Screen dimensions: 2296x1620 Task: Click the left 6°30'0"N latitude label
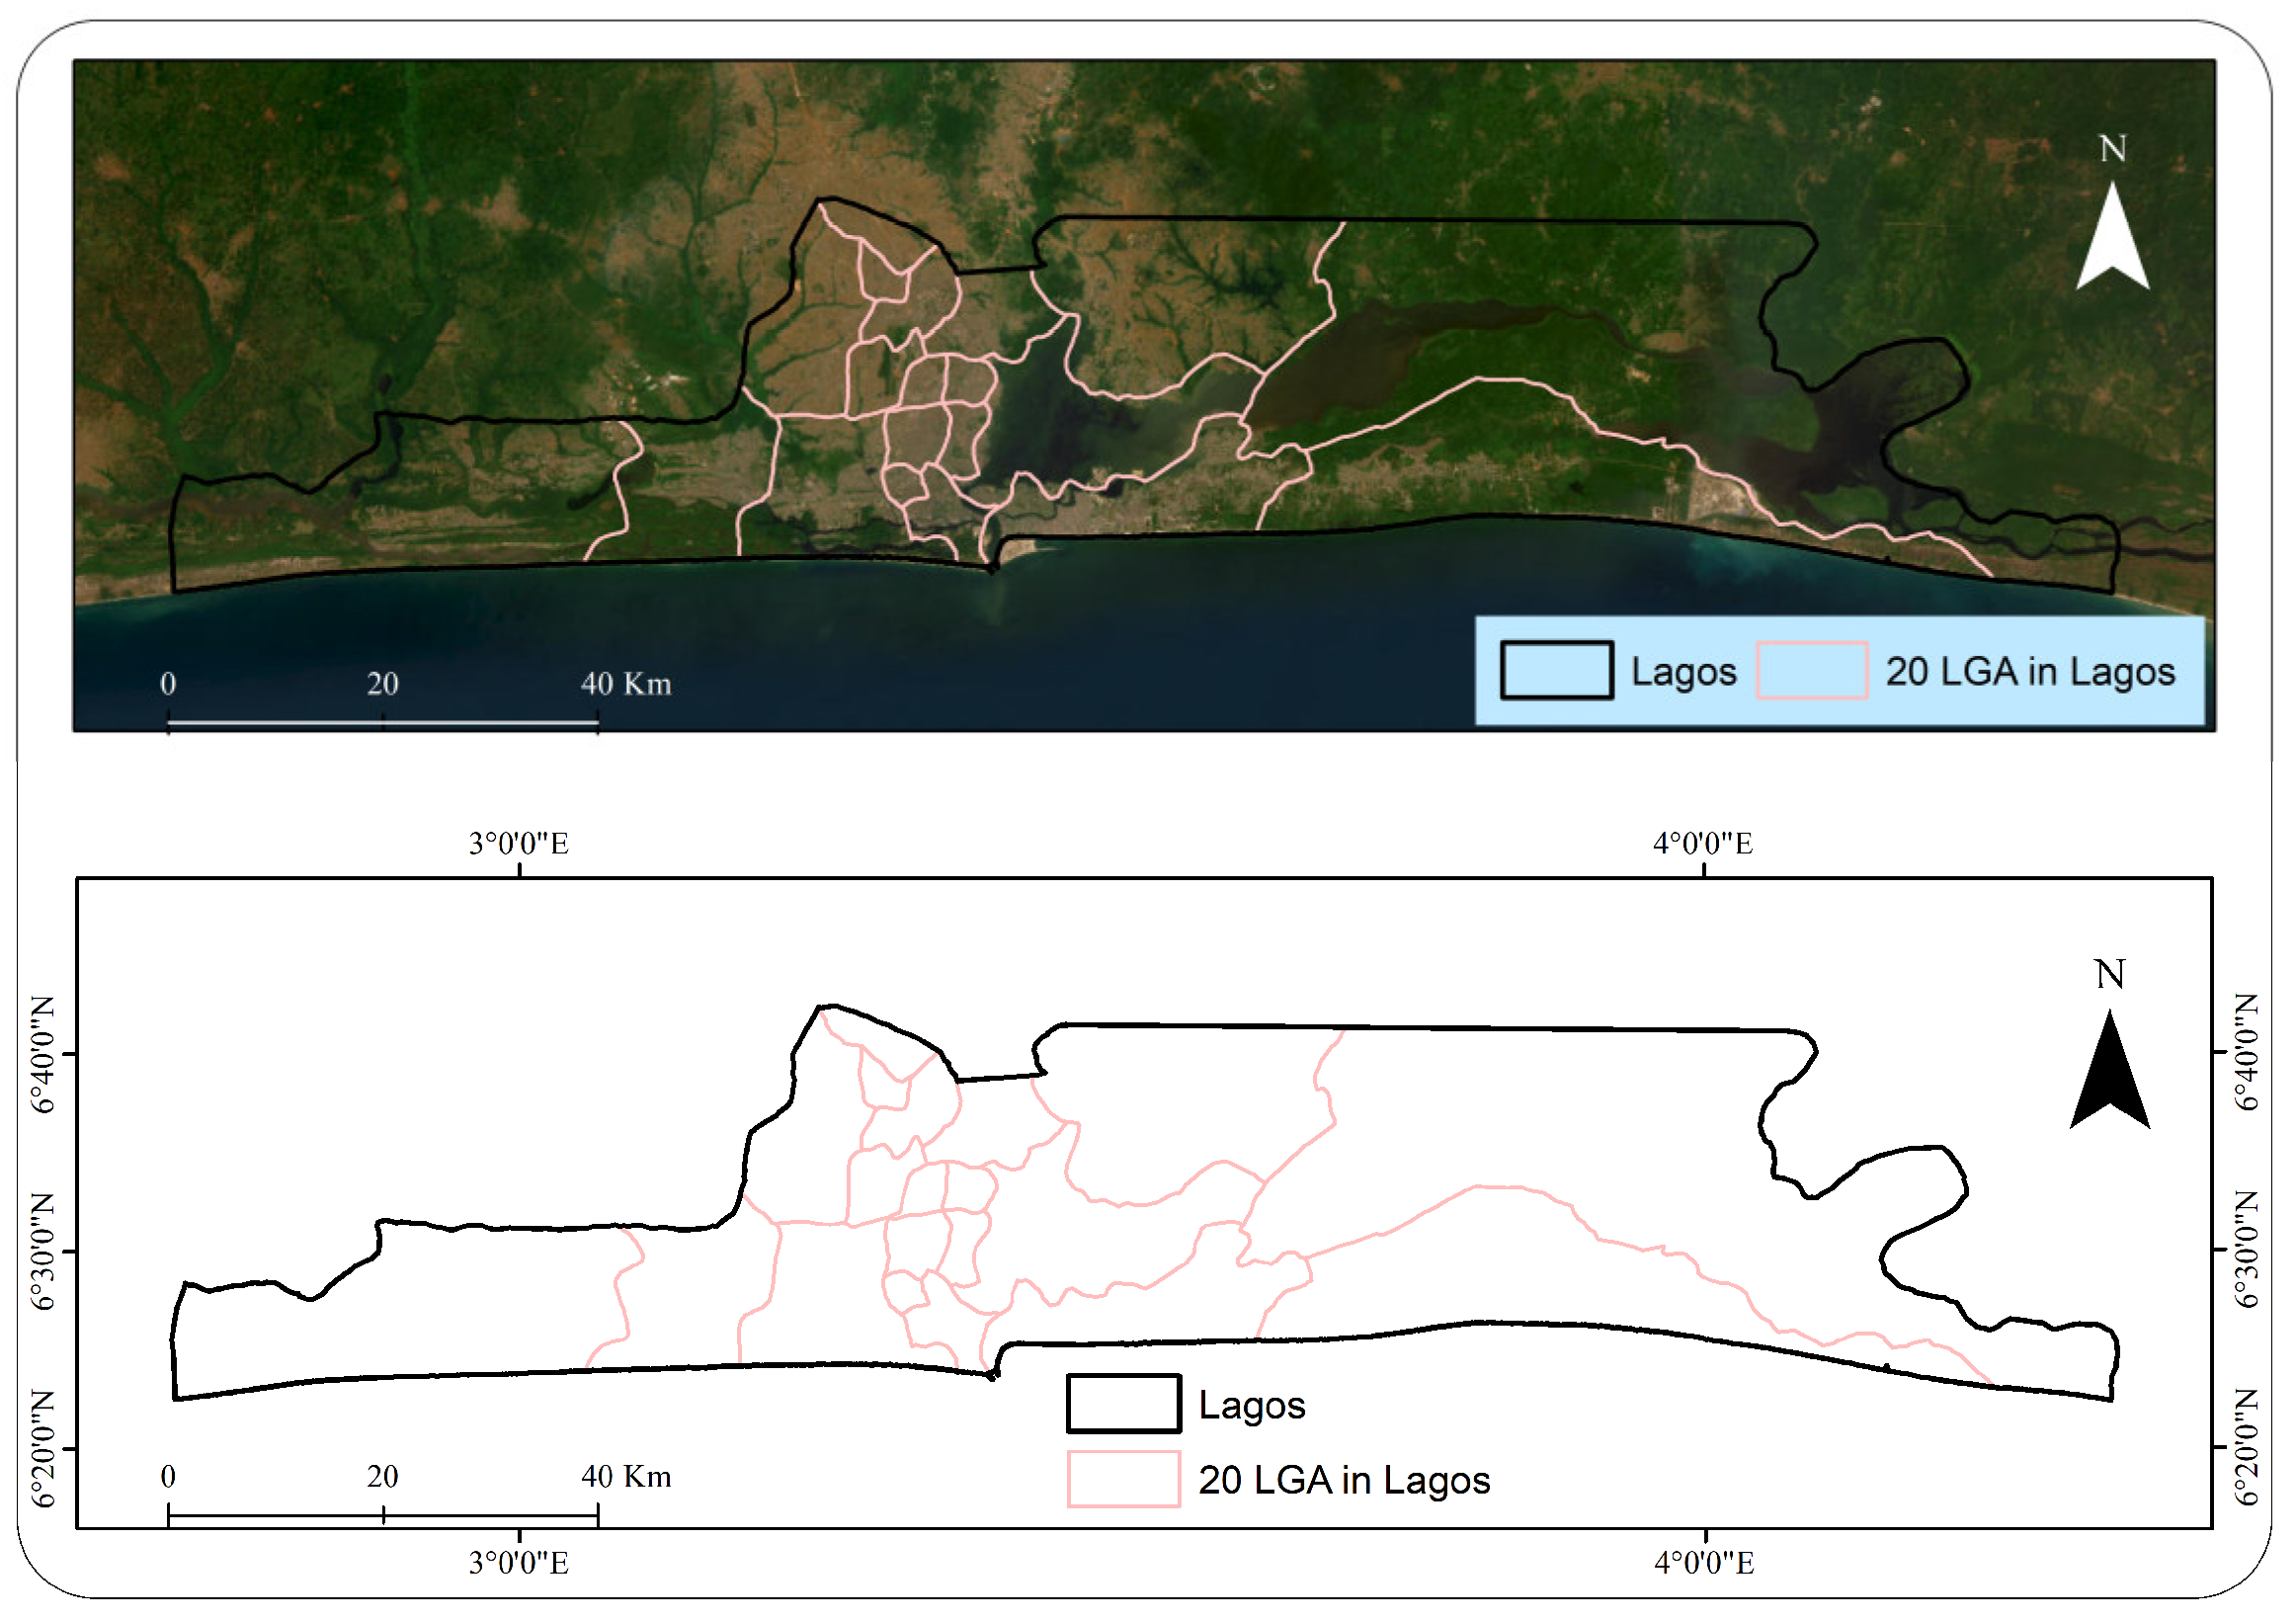click(x=42, y=1251)
